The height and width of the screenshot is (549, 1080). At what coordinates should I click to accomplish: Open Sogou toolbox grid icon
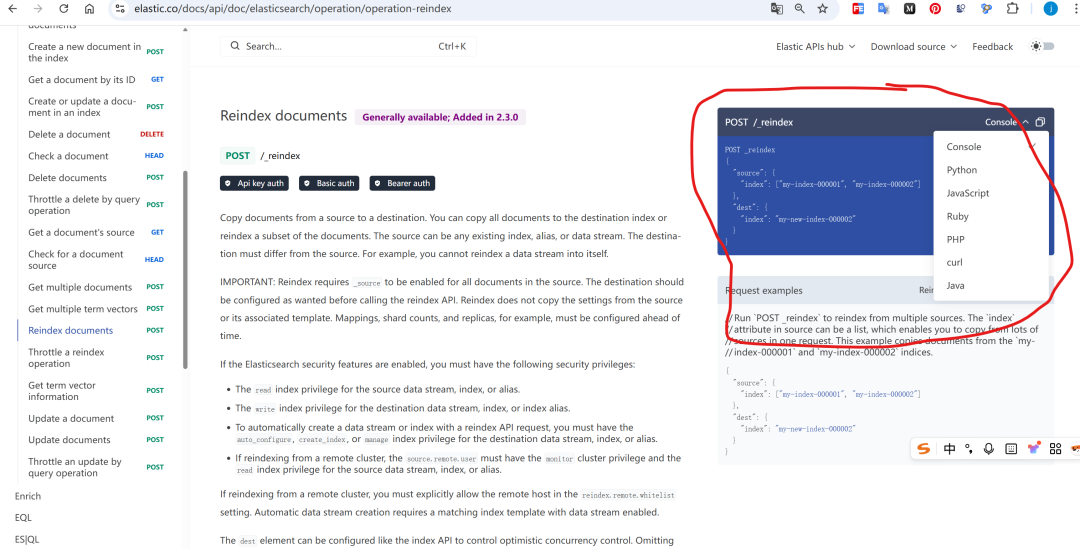coord(1055,449)
